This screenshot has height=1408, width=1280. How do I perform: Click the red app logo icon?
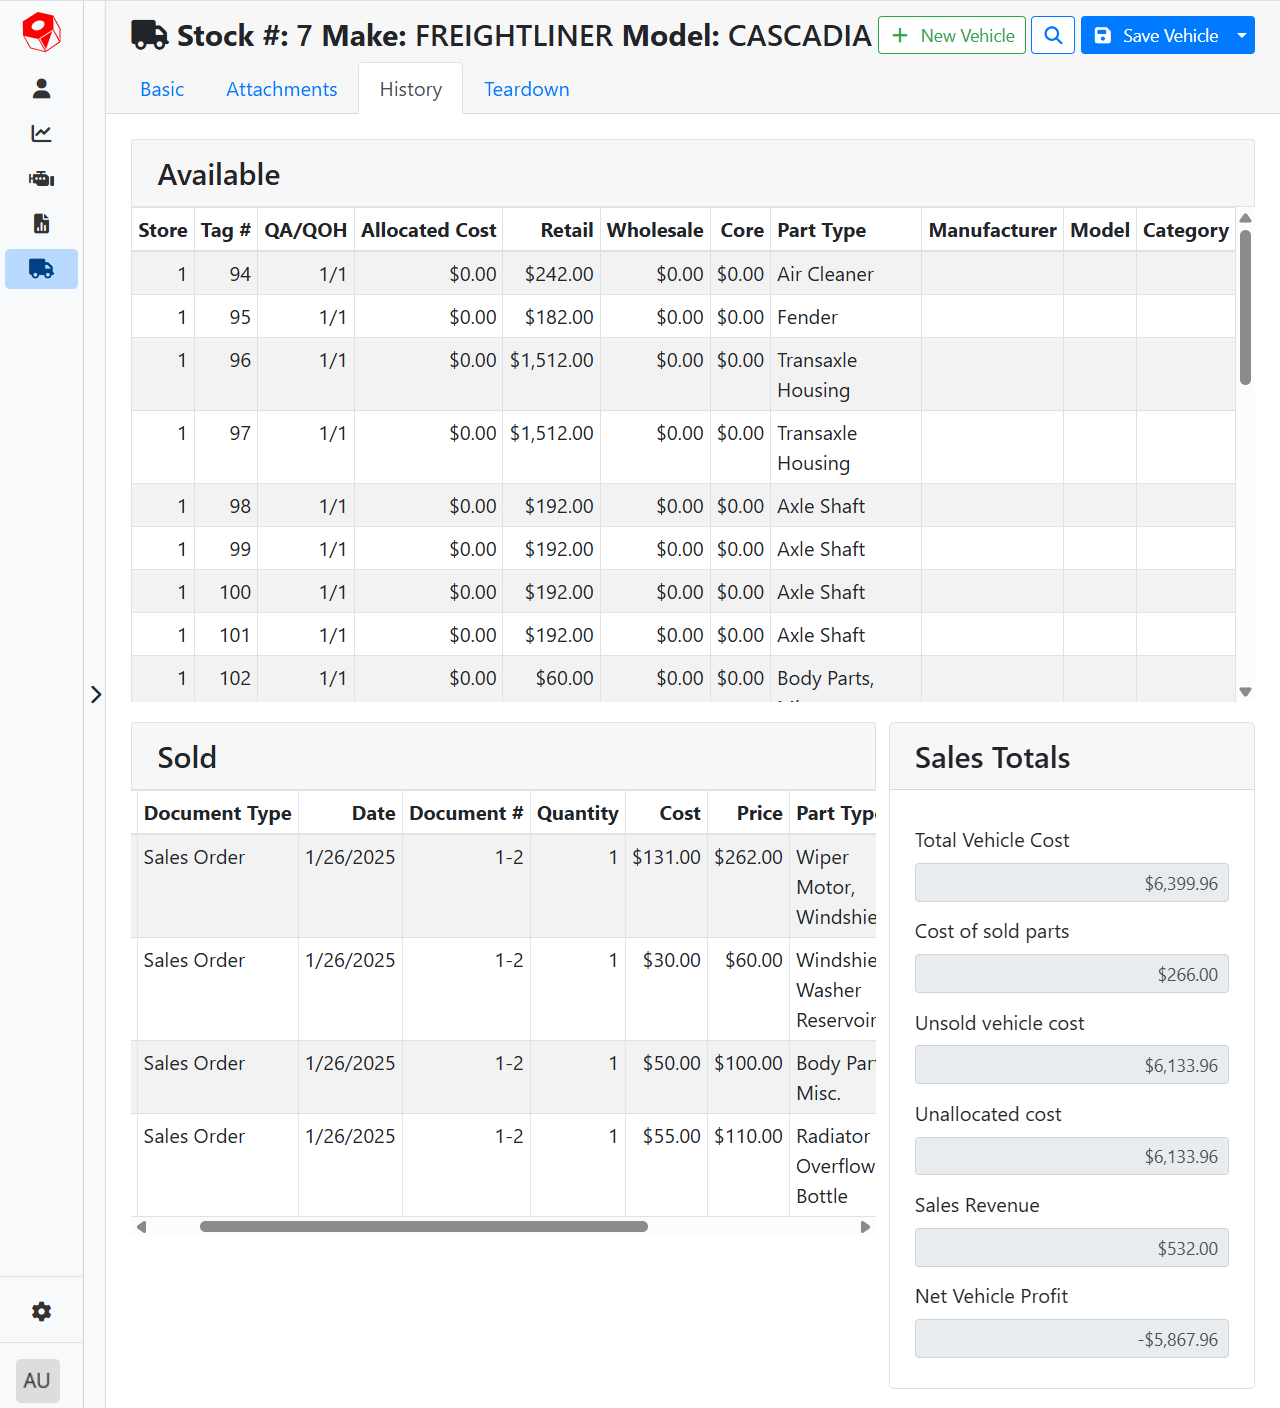41,33
